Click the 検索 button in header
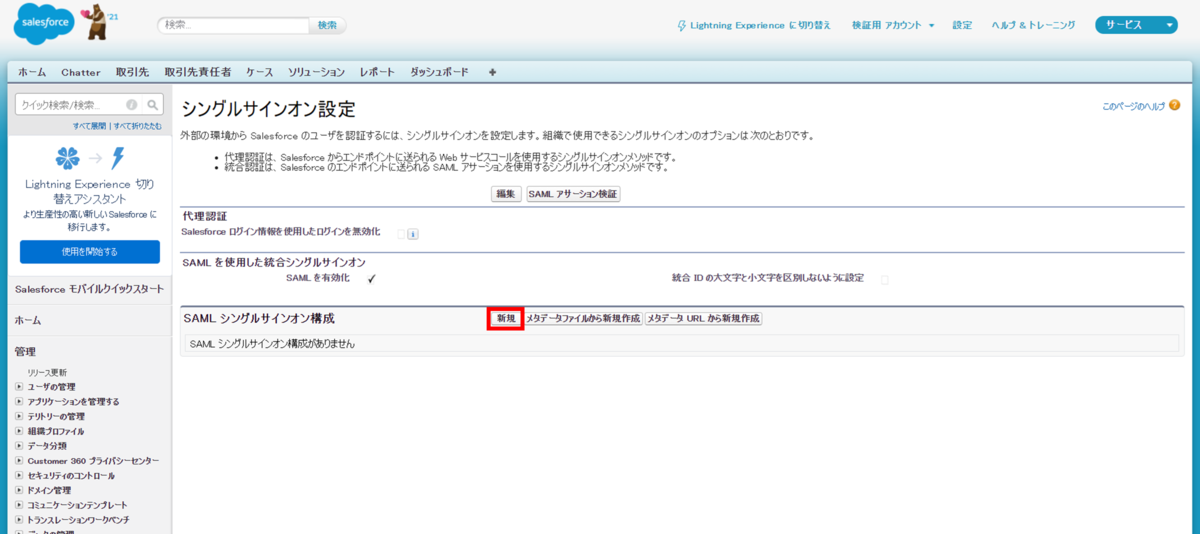This screenshot has height=534, width=1200. coord(327,25)
